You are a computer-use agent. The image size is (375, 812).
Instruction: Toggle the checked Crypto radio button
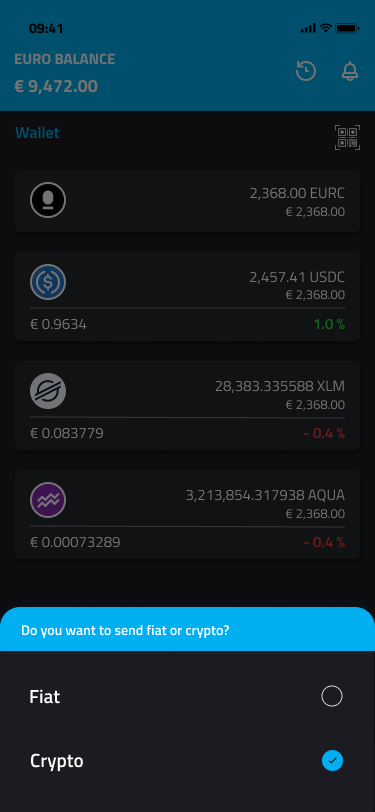point(332,760)
